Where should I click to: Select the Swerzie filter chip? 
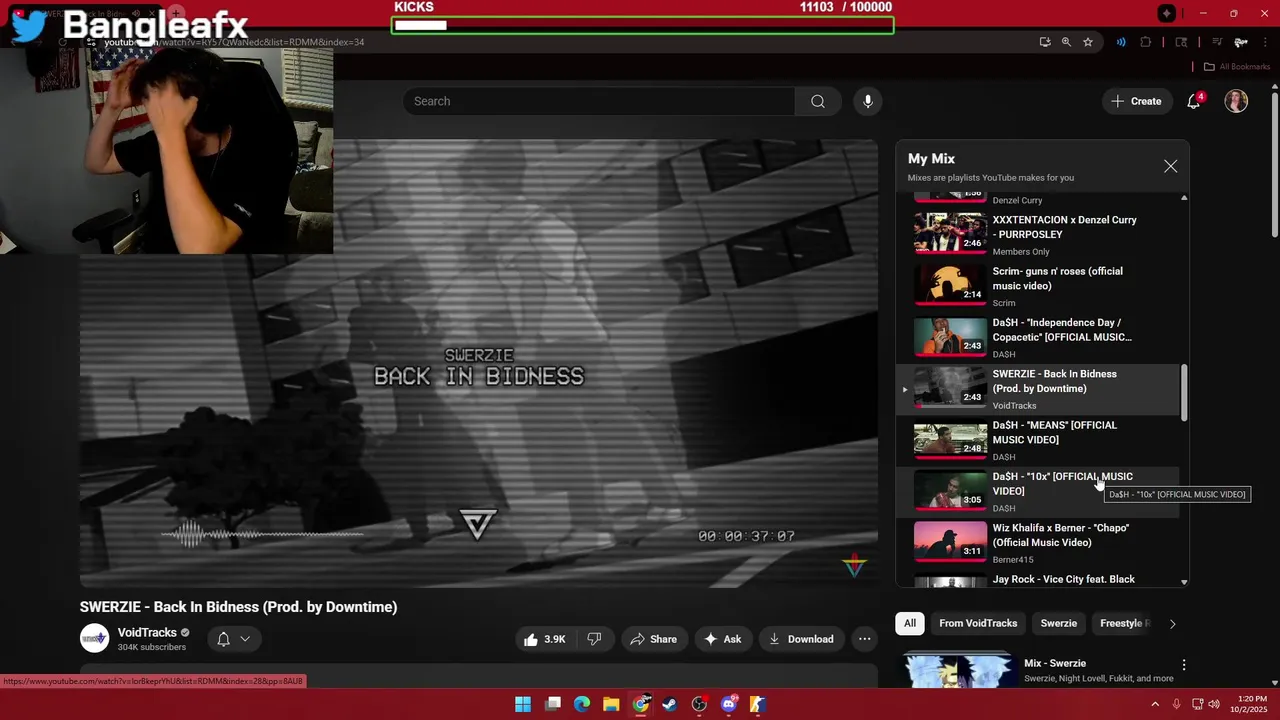point(1058,623)
